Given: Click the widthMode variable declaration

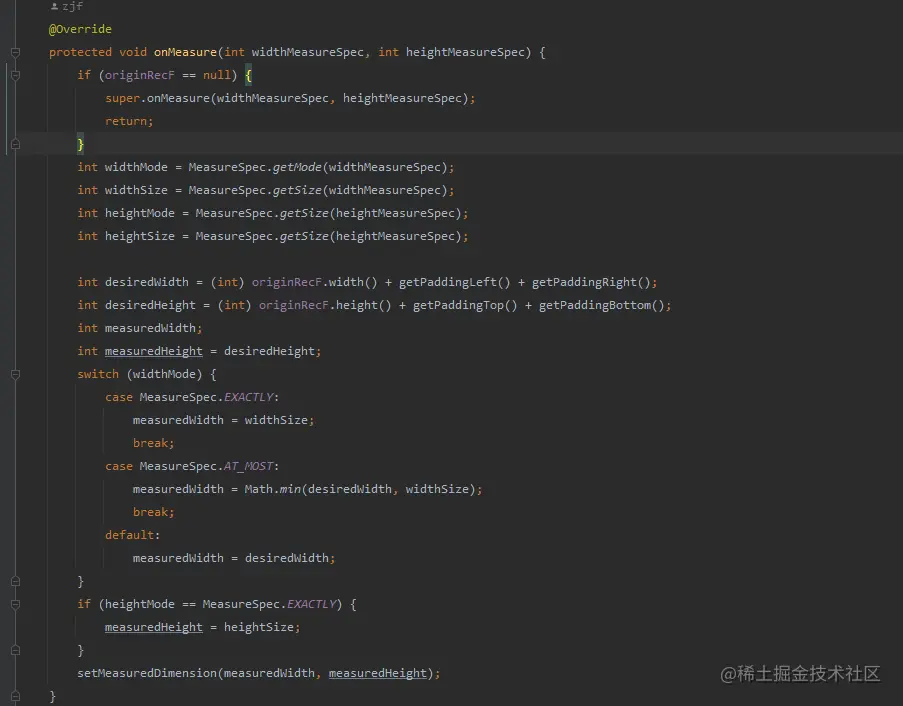Looking at the screenshot, I should [x=136, y=167].
